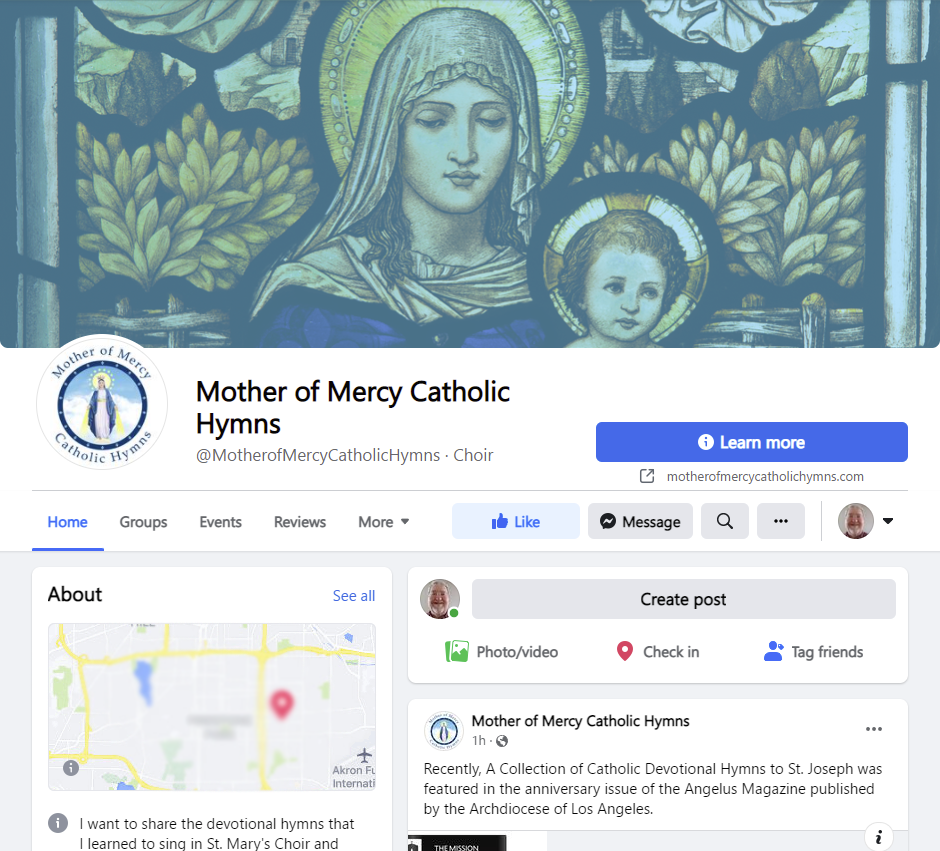Expand the More tab dropdown

click(x=384, y=522)
